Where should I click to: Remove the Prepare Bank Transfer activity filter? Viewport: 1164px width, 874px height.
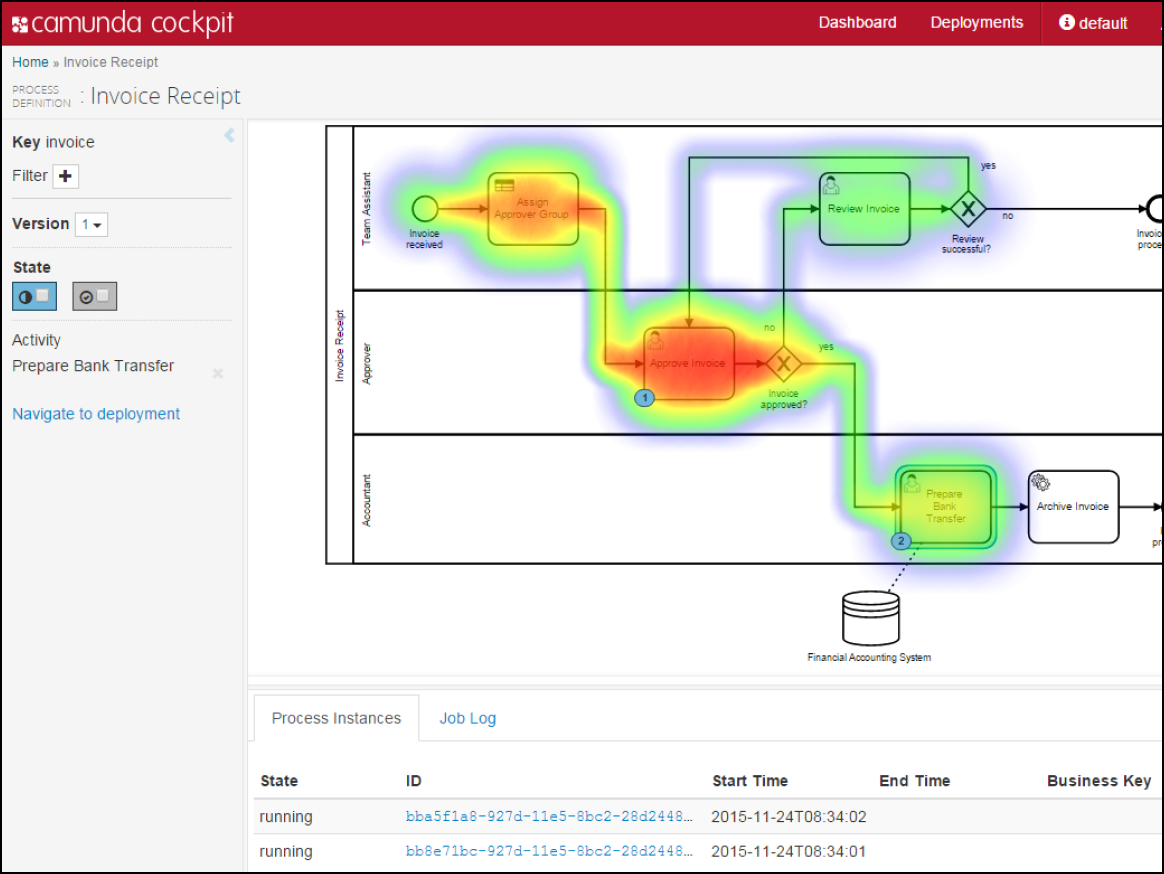[x=218, y=373]
